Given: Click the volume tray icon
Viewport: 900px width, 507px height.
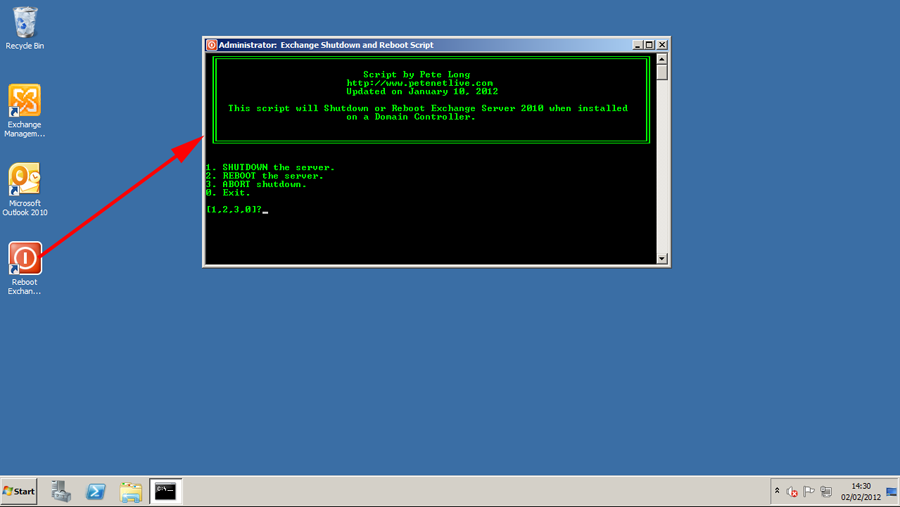Looking at the screenshot, I should pyautogui.click(x=792, y=491).
